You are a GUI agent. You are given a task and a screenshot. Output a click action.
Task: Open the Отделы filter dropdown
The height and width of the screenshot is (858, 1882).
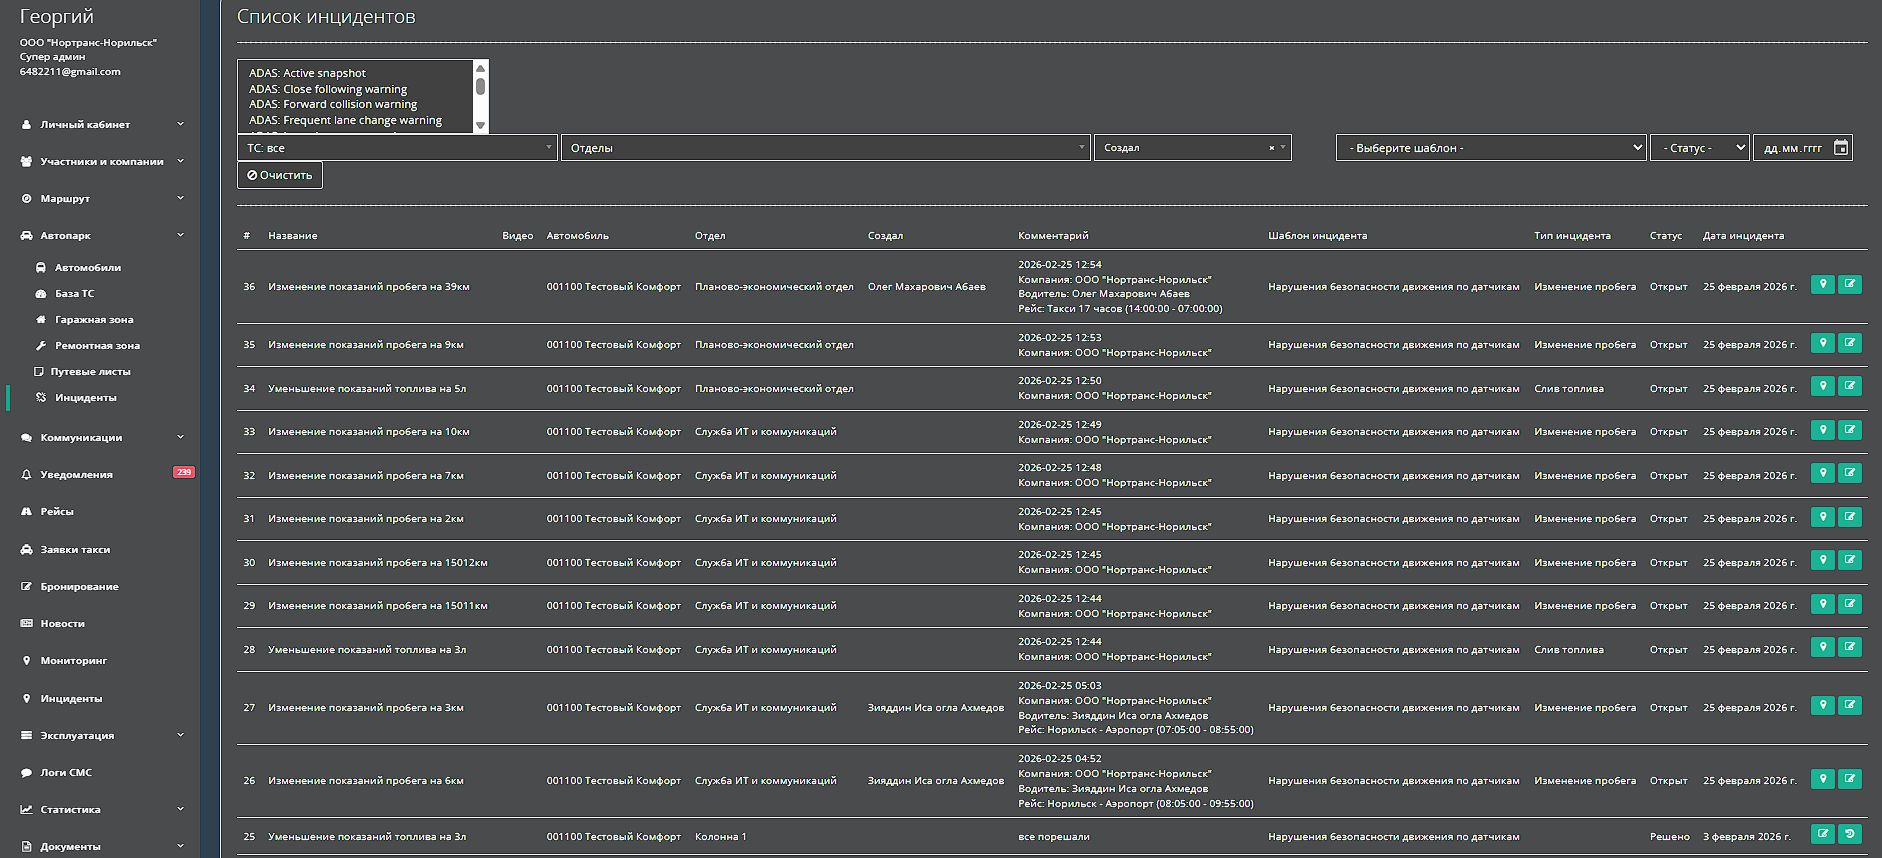point(824,148)
